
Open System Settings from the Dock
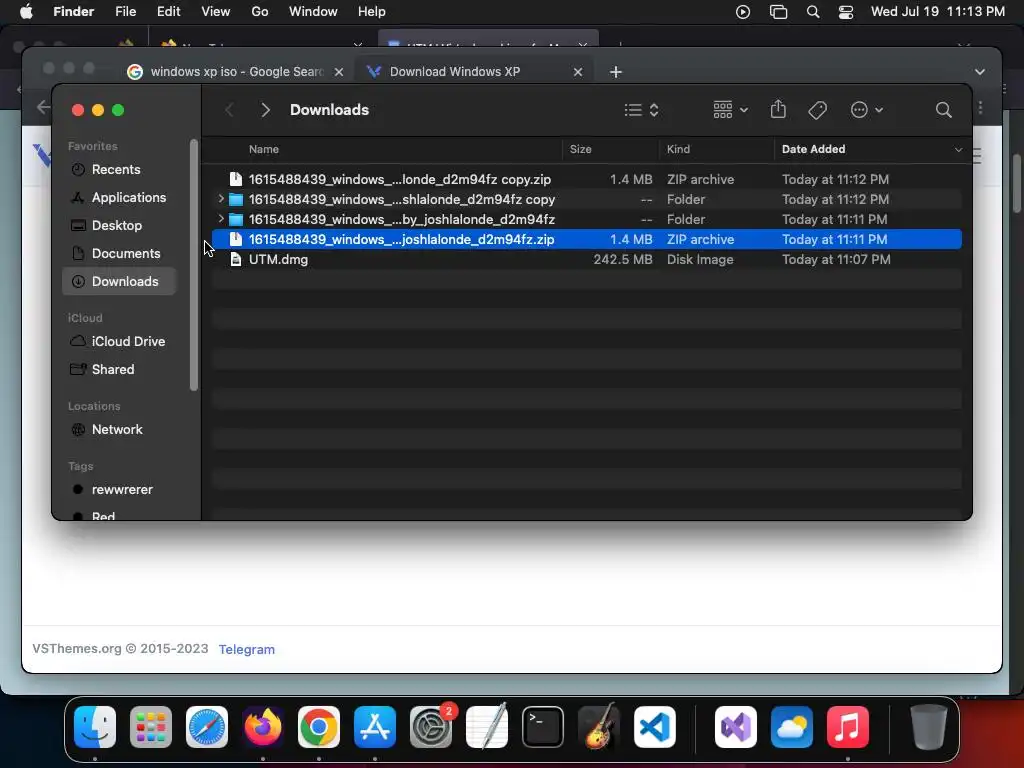pyautogui.click(x=431, y=727)
